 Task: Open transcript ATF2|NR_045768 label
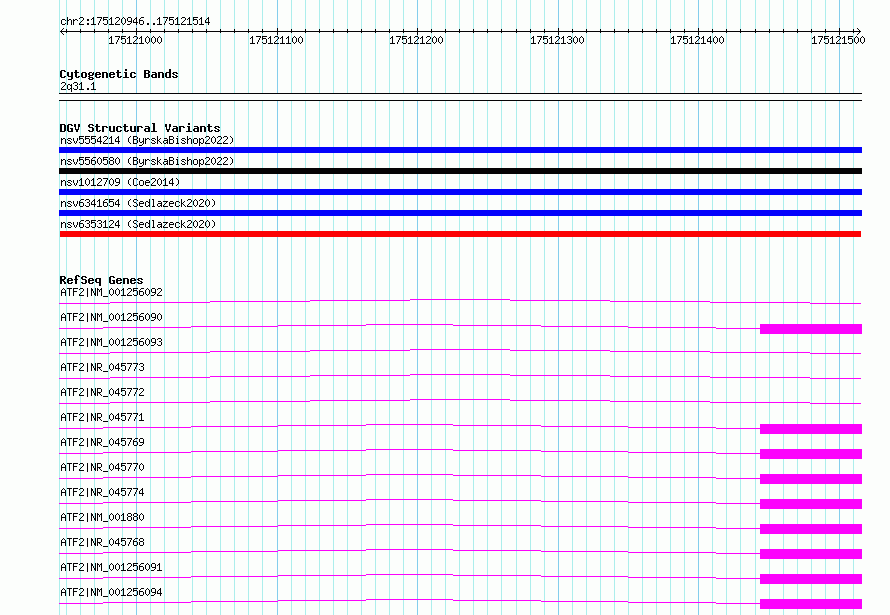pyautogui.click(x=102, y=542)
